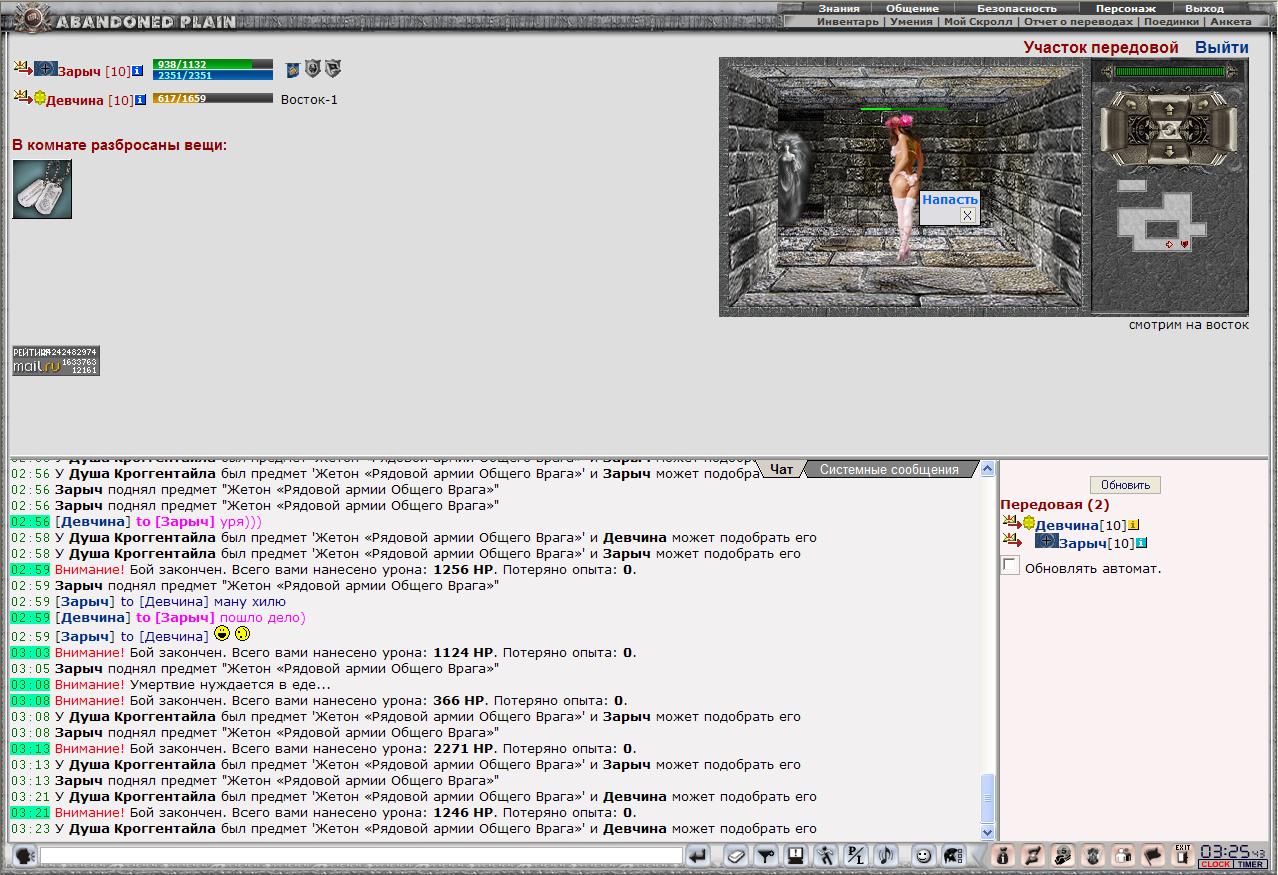The width and height of the screenshot is (1278, 875).
Task: Pick up the dog tags item thumbnail
Action: 42,189
